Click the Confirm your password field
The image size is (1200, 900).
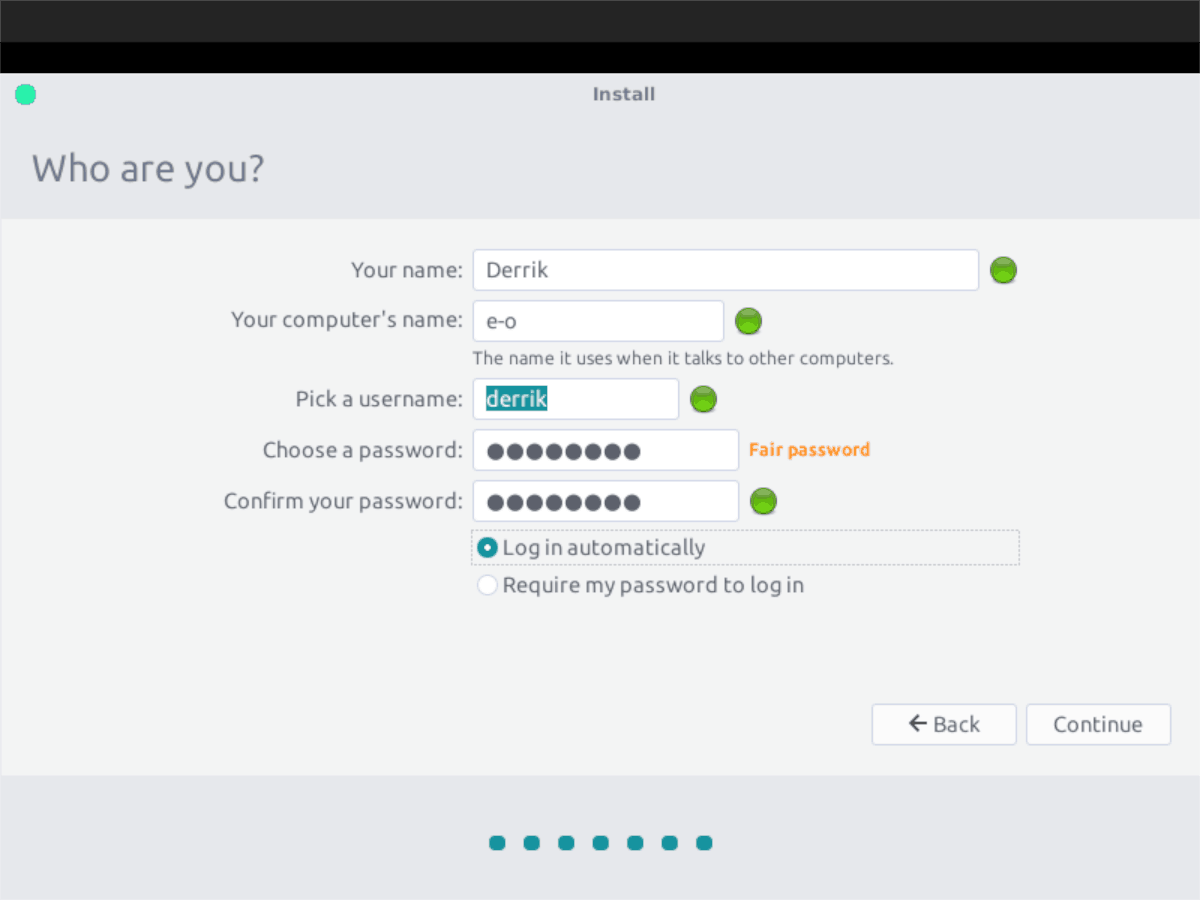pyautogui.click(x=606, y=501)
